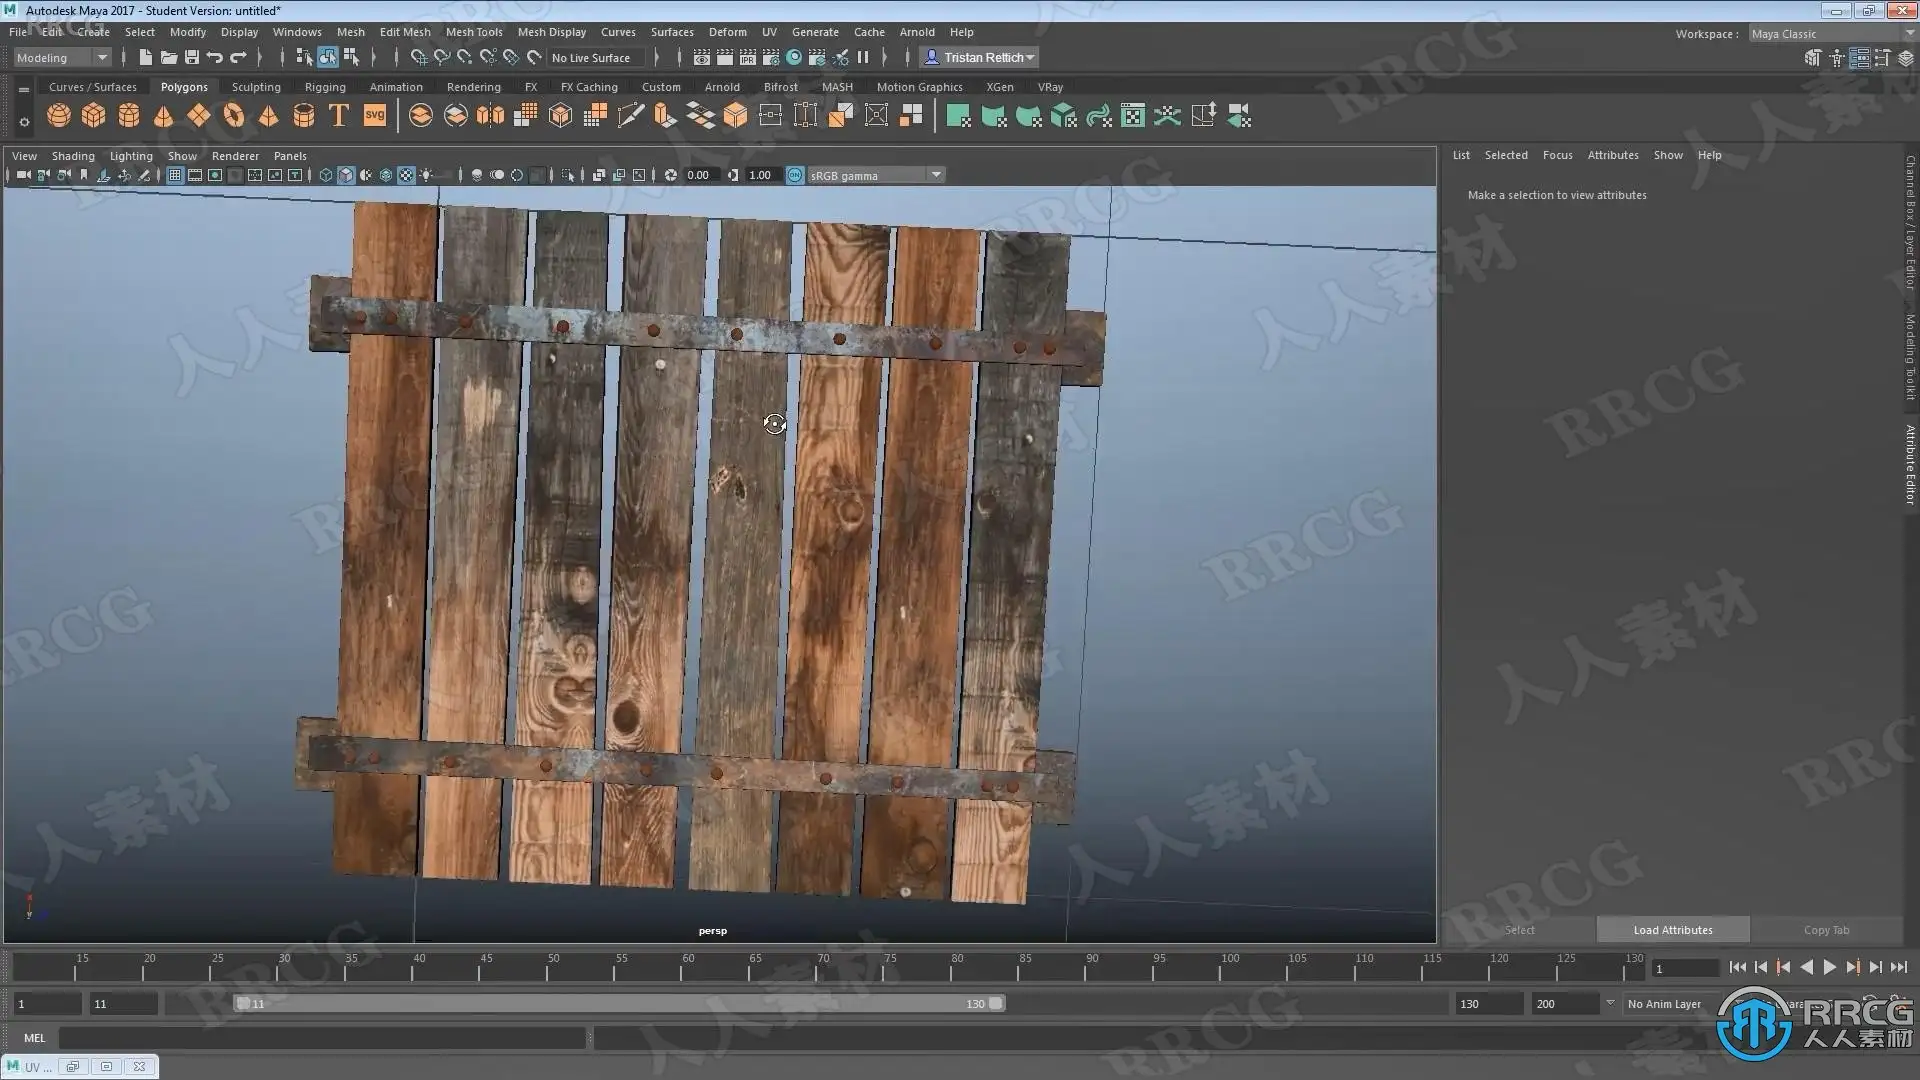Click the time range slider bar
Screen dimensions: 1920x1080
click(x=620, y=1004)
